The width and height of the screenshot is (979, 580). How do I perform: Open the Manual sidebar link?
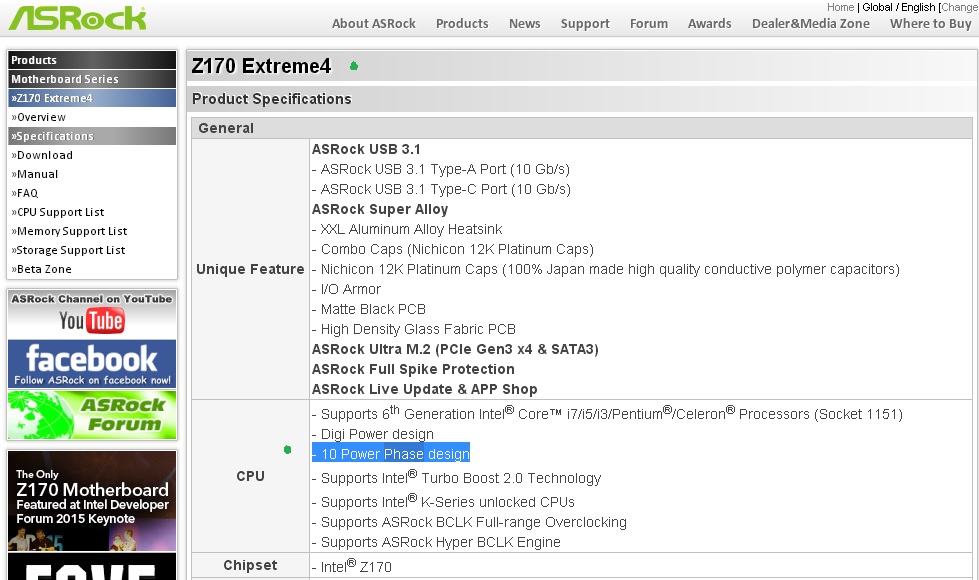click(35, 174)
